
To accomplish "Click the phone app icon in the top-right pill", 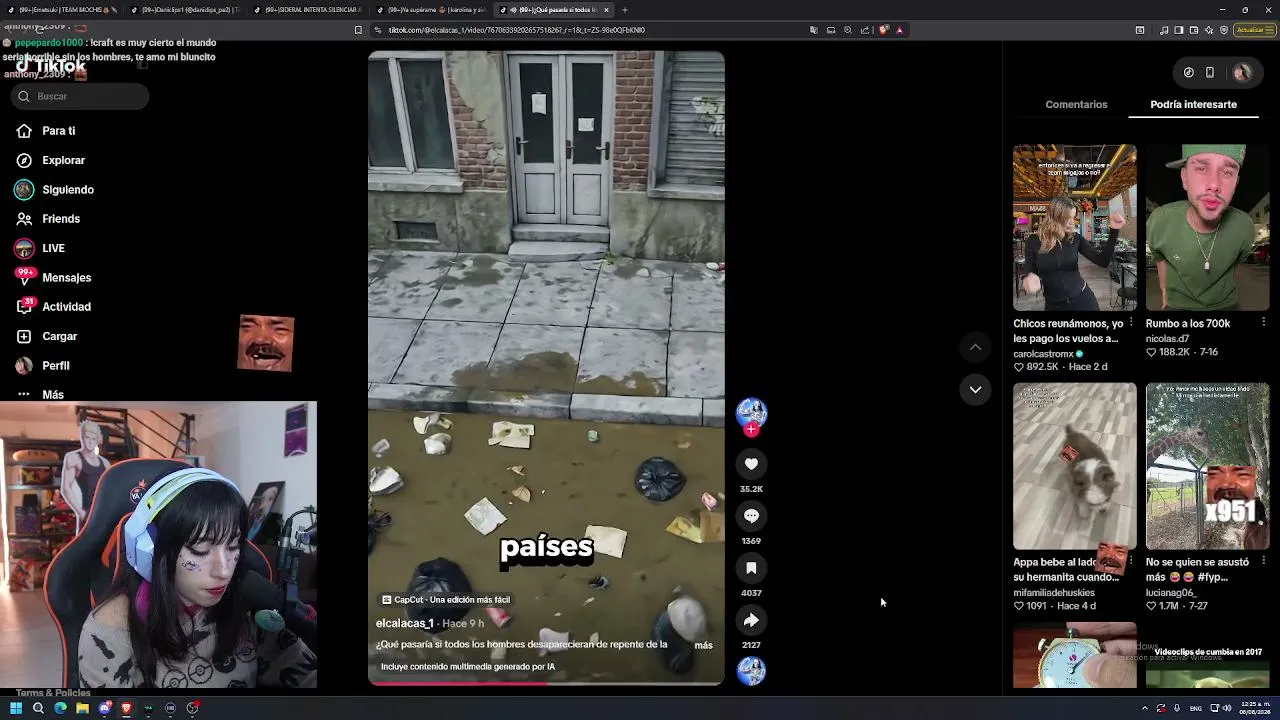I will point(1210,72).
